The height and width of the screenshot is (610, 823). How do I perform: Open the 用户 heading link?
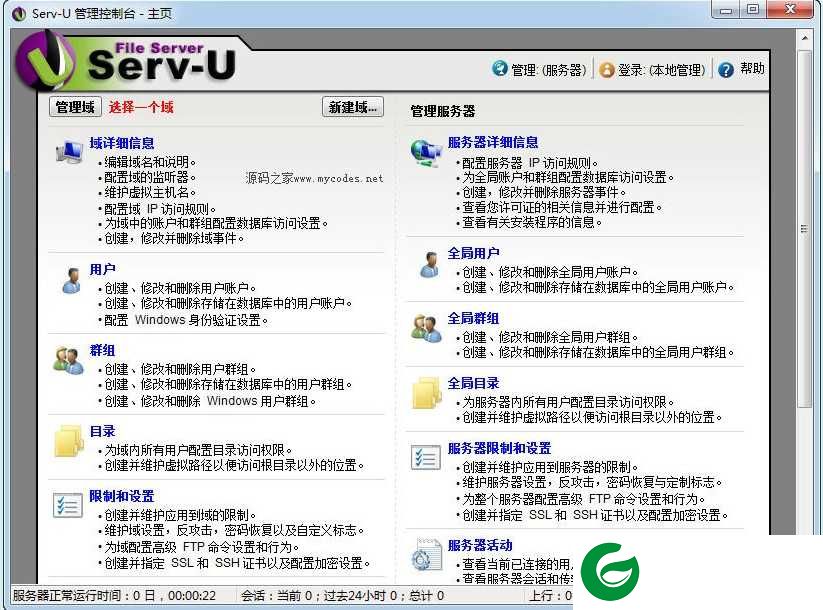point(102,269)
